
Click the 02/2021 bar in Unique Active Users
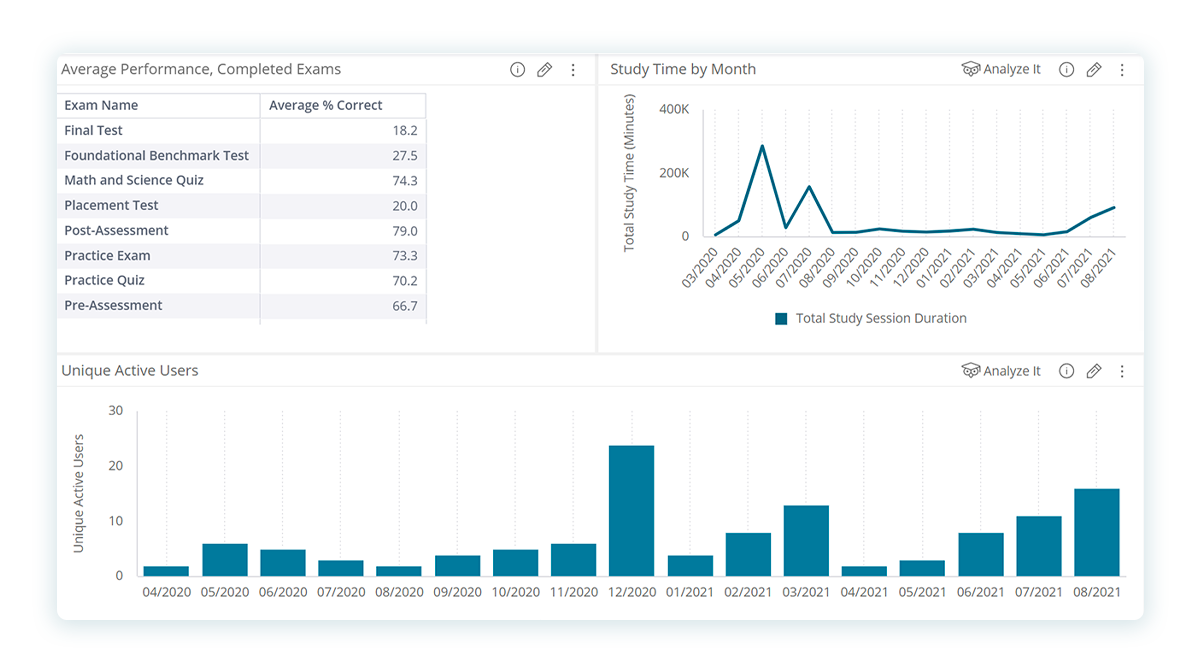pyautogui.click(x=748, y=555)
